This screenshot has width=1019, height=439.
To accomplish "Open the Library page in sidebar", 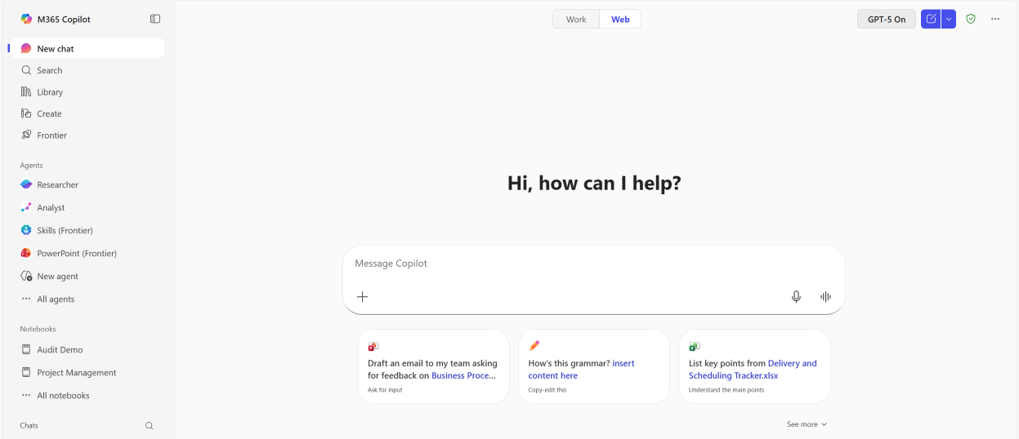I will click(49, 92).
